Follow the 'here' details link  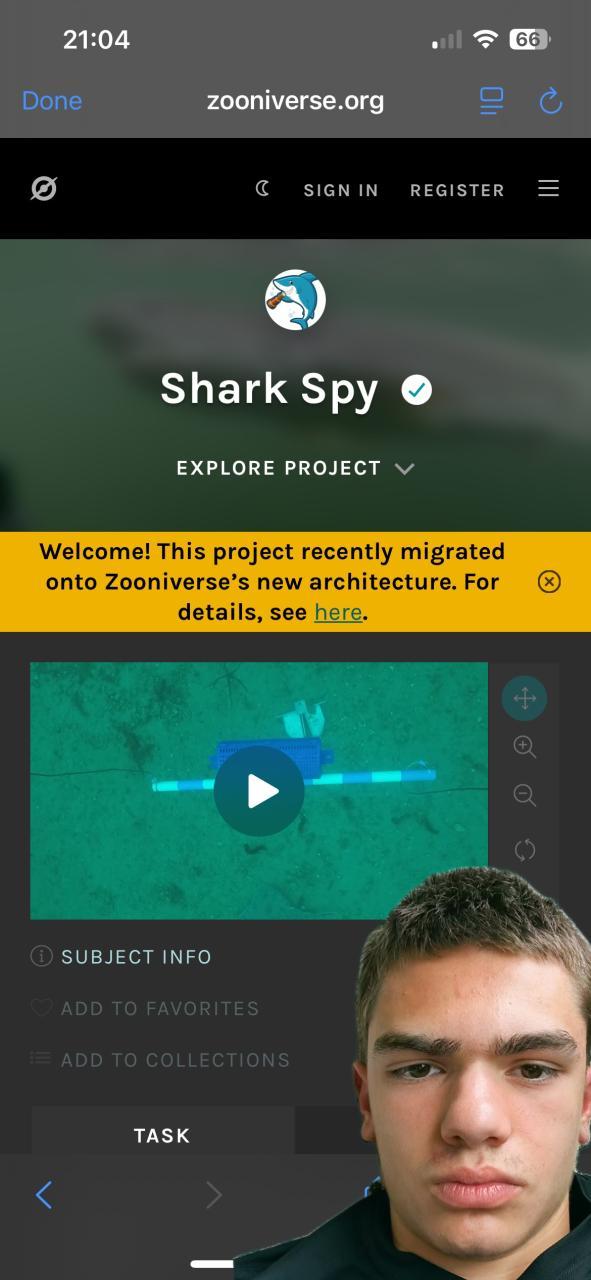point(338,612)
